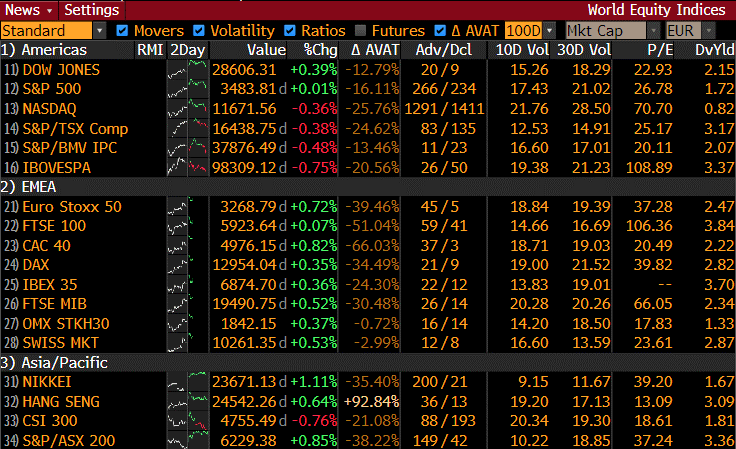This screenshot has height=449, width=736.
Task: Select the S&P/BMV IPC index
Action: (x=69, y=148)
